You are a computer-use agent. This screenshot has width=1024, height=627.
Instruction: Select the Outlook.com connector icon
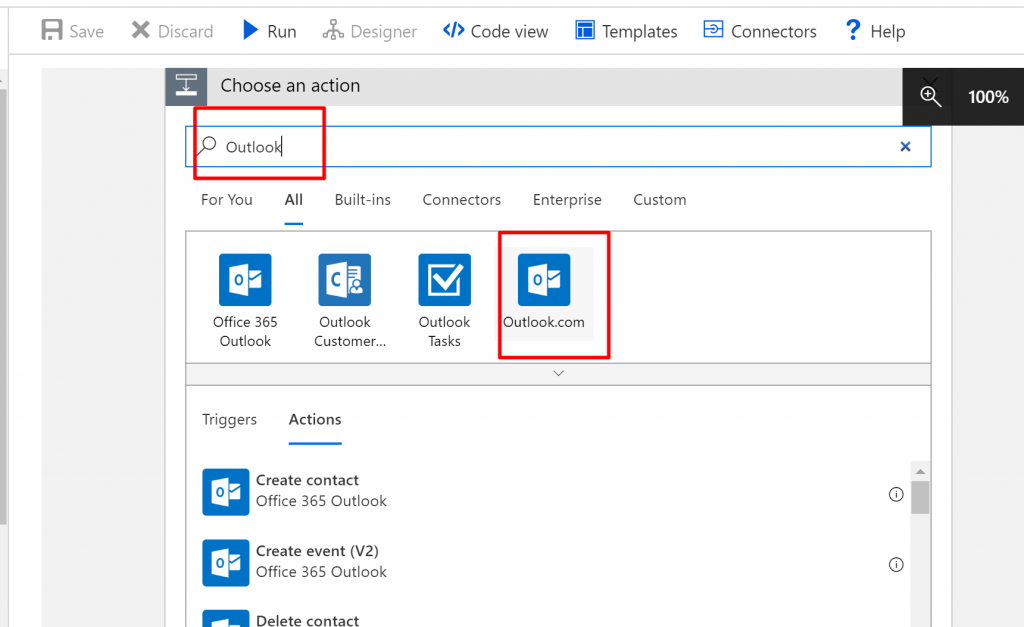pos(544,280)
